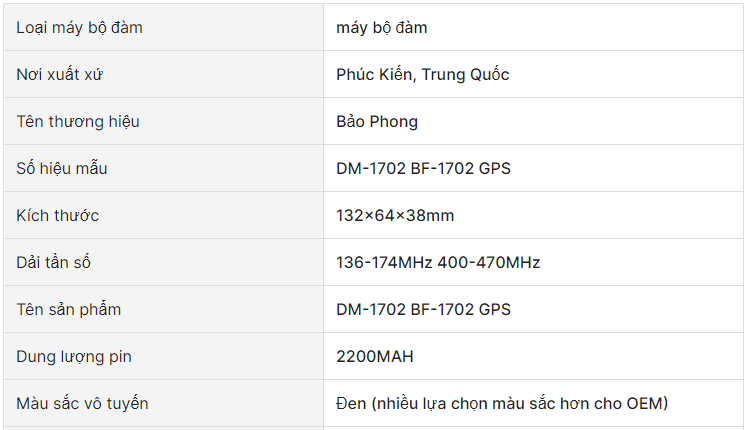Select model number value beside 'Số hiệu mẫu'
746x430 pixels.
[423, 168]
